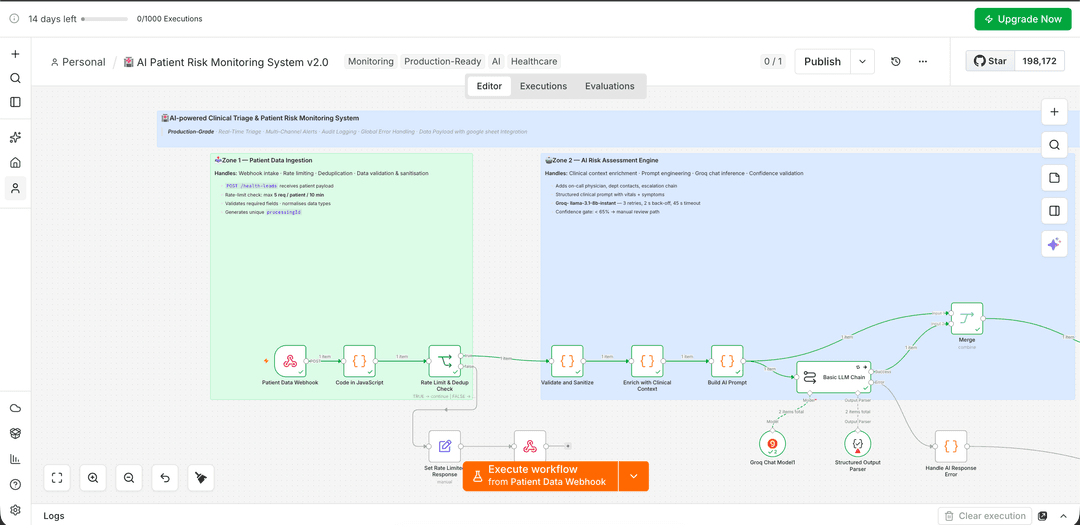Select the Enrich with Clinical Context node
The width and height of the screenshot is (1080, 525).
[647, 361]
